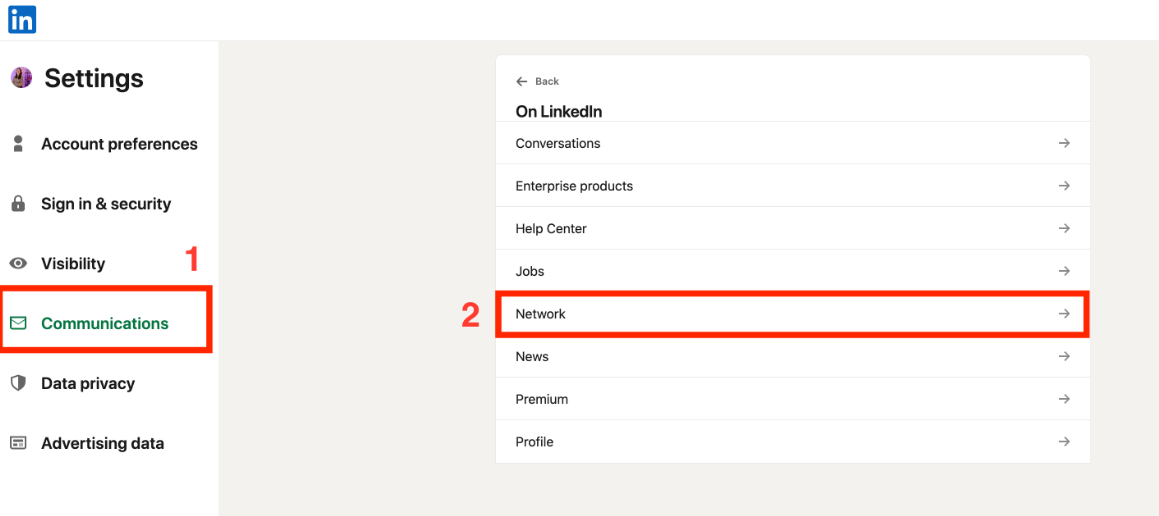Click the Sign in & security lock icon
Screen dimensions: 1159x516
tap(18, 203)
